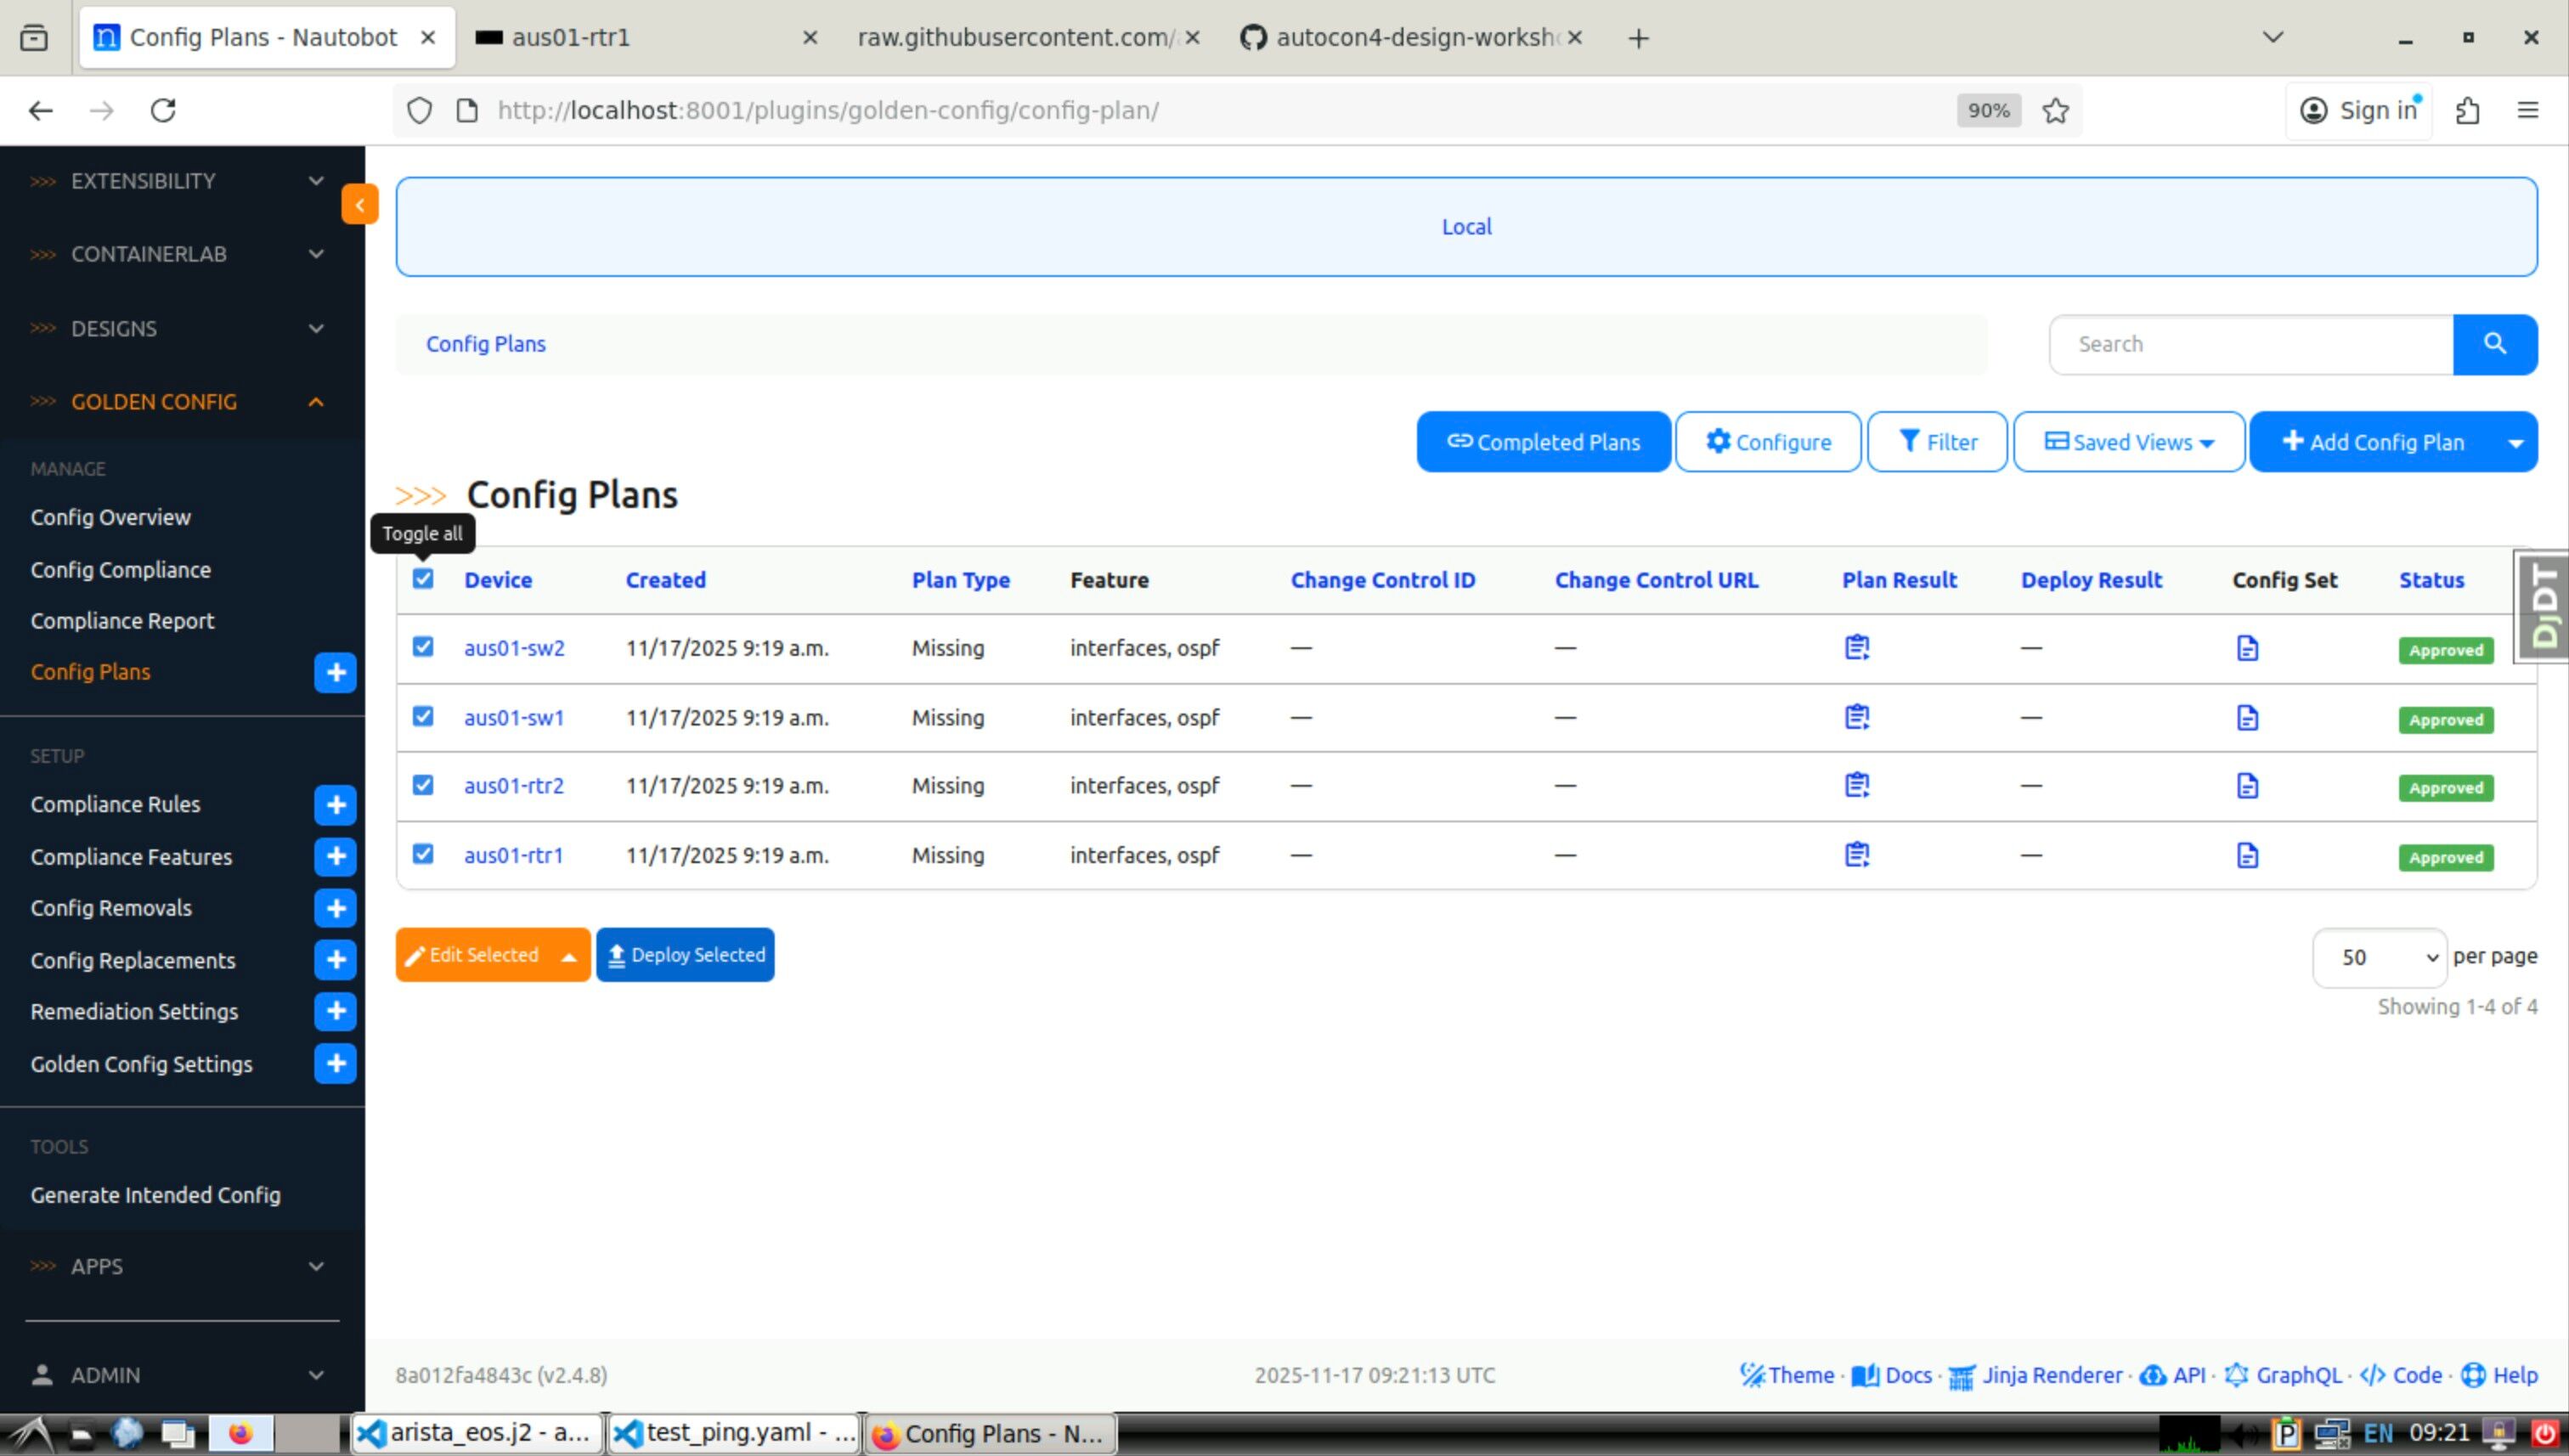Uncheck the Toggle all header checkbox

click(x=423, y=579)
